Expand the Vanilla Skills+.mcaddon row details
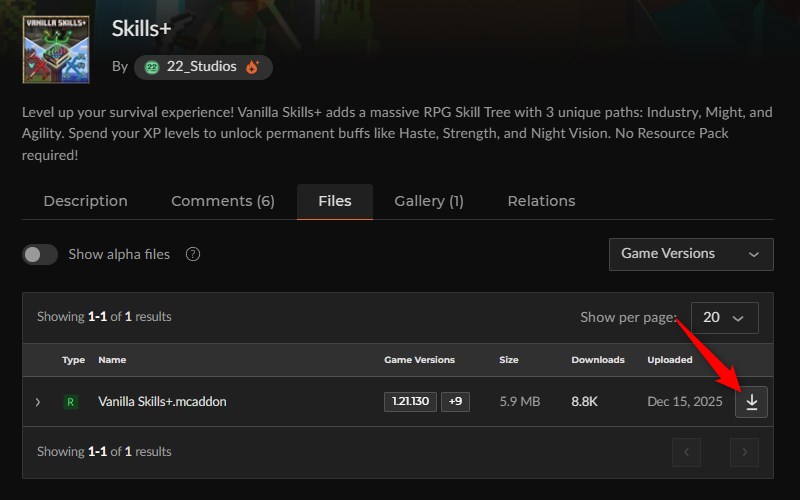Viewport: 800px width, 500px height. coord(38,402)
